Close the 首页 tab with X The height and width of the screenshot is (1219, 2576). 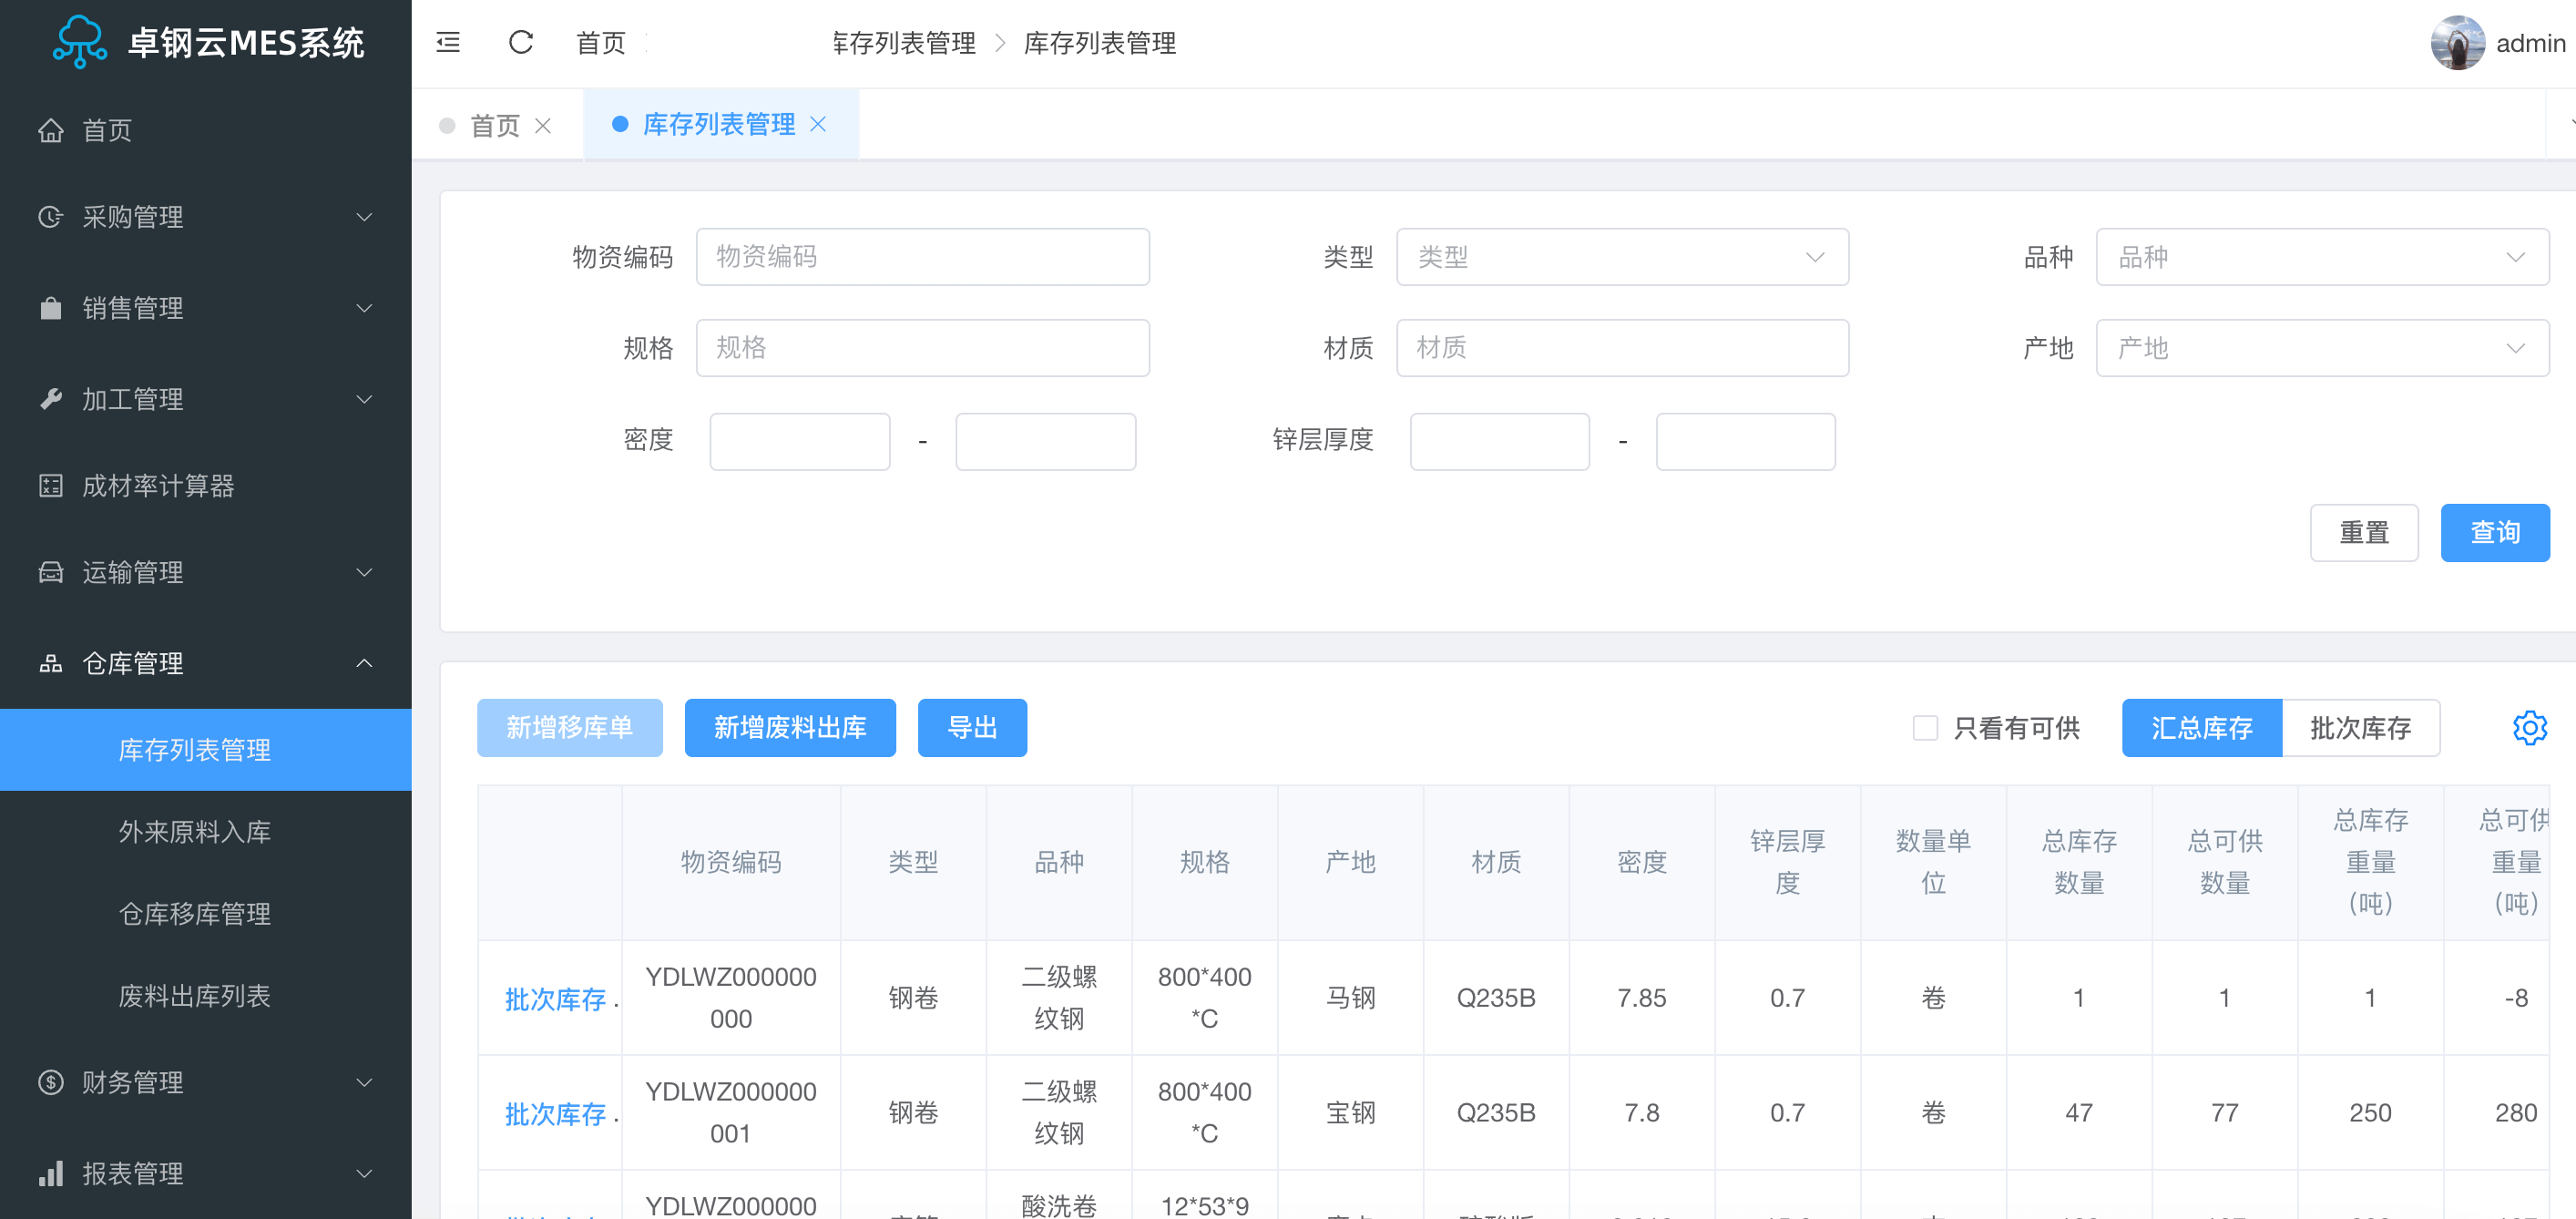(x=543, y=126)
